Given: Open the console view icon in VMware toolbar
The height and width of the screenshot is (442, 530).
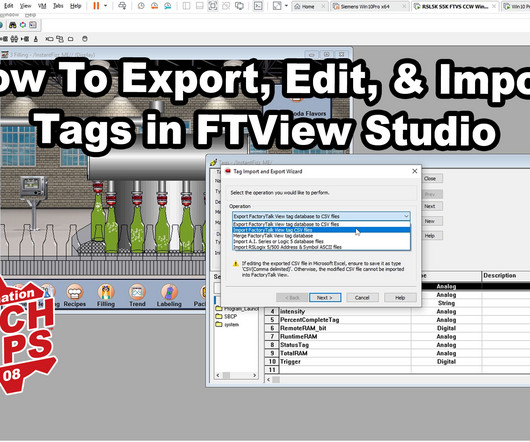Looking at the screenshot, I should pyautogui.click(x=258, y=6).
